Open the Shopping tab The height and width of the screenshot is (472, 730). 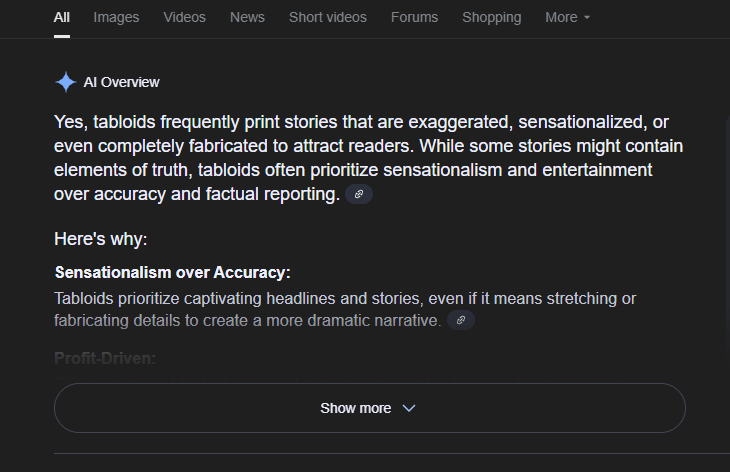point(492,17)
